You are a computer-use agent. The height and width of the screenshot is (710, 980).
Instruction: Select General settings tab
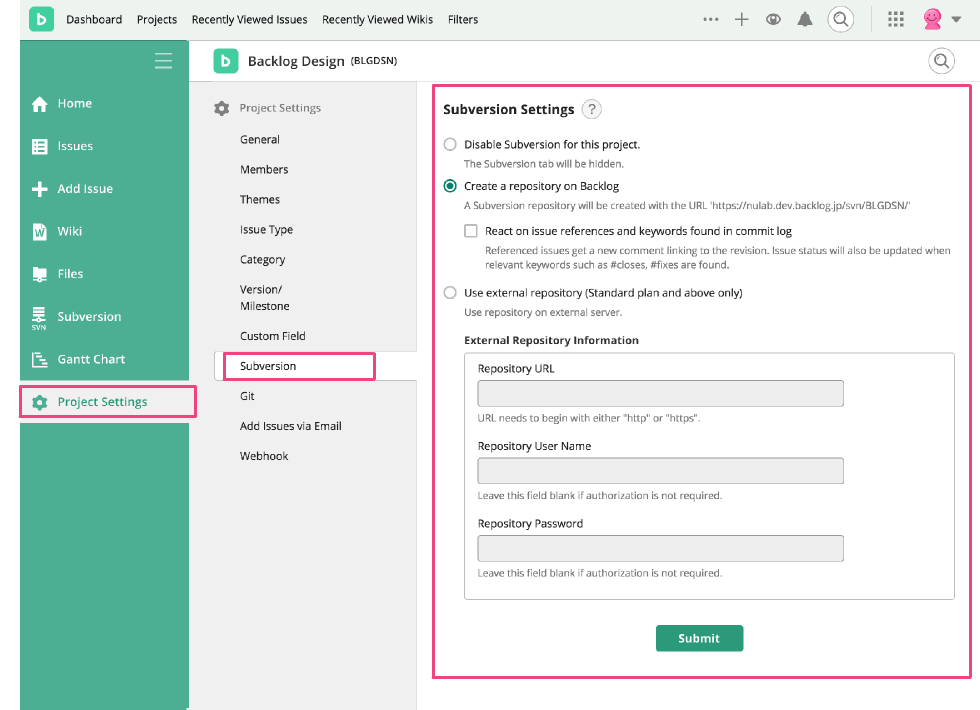259,139
